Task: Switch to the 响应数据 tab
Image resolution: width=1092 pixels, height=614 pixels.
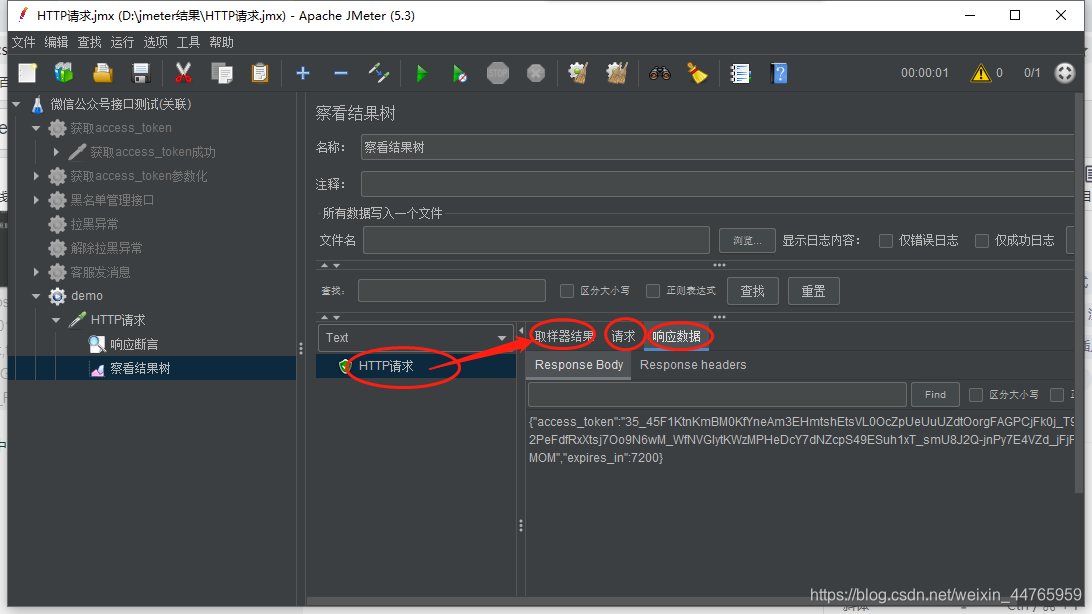Action: pyautogui.click(x=676, y=337)
